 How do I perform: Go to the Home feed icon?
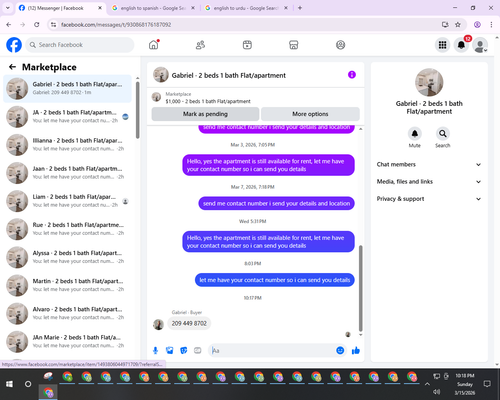coord(154,45)
